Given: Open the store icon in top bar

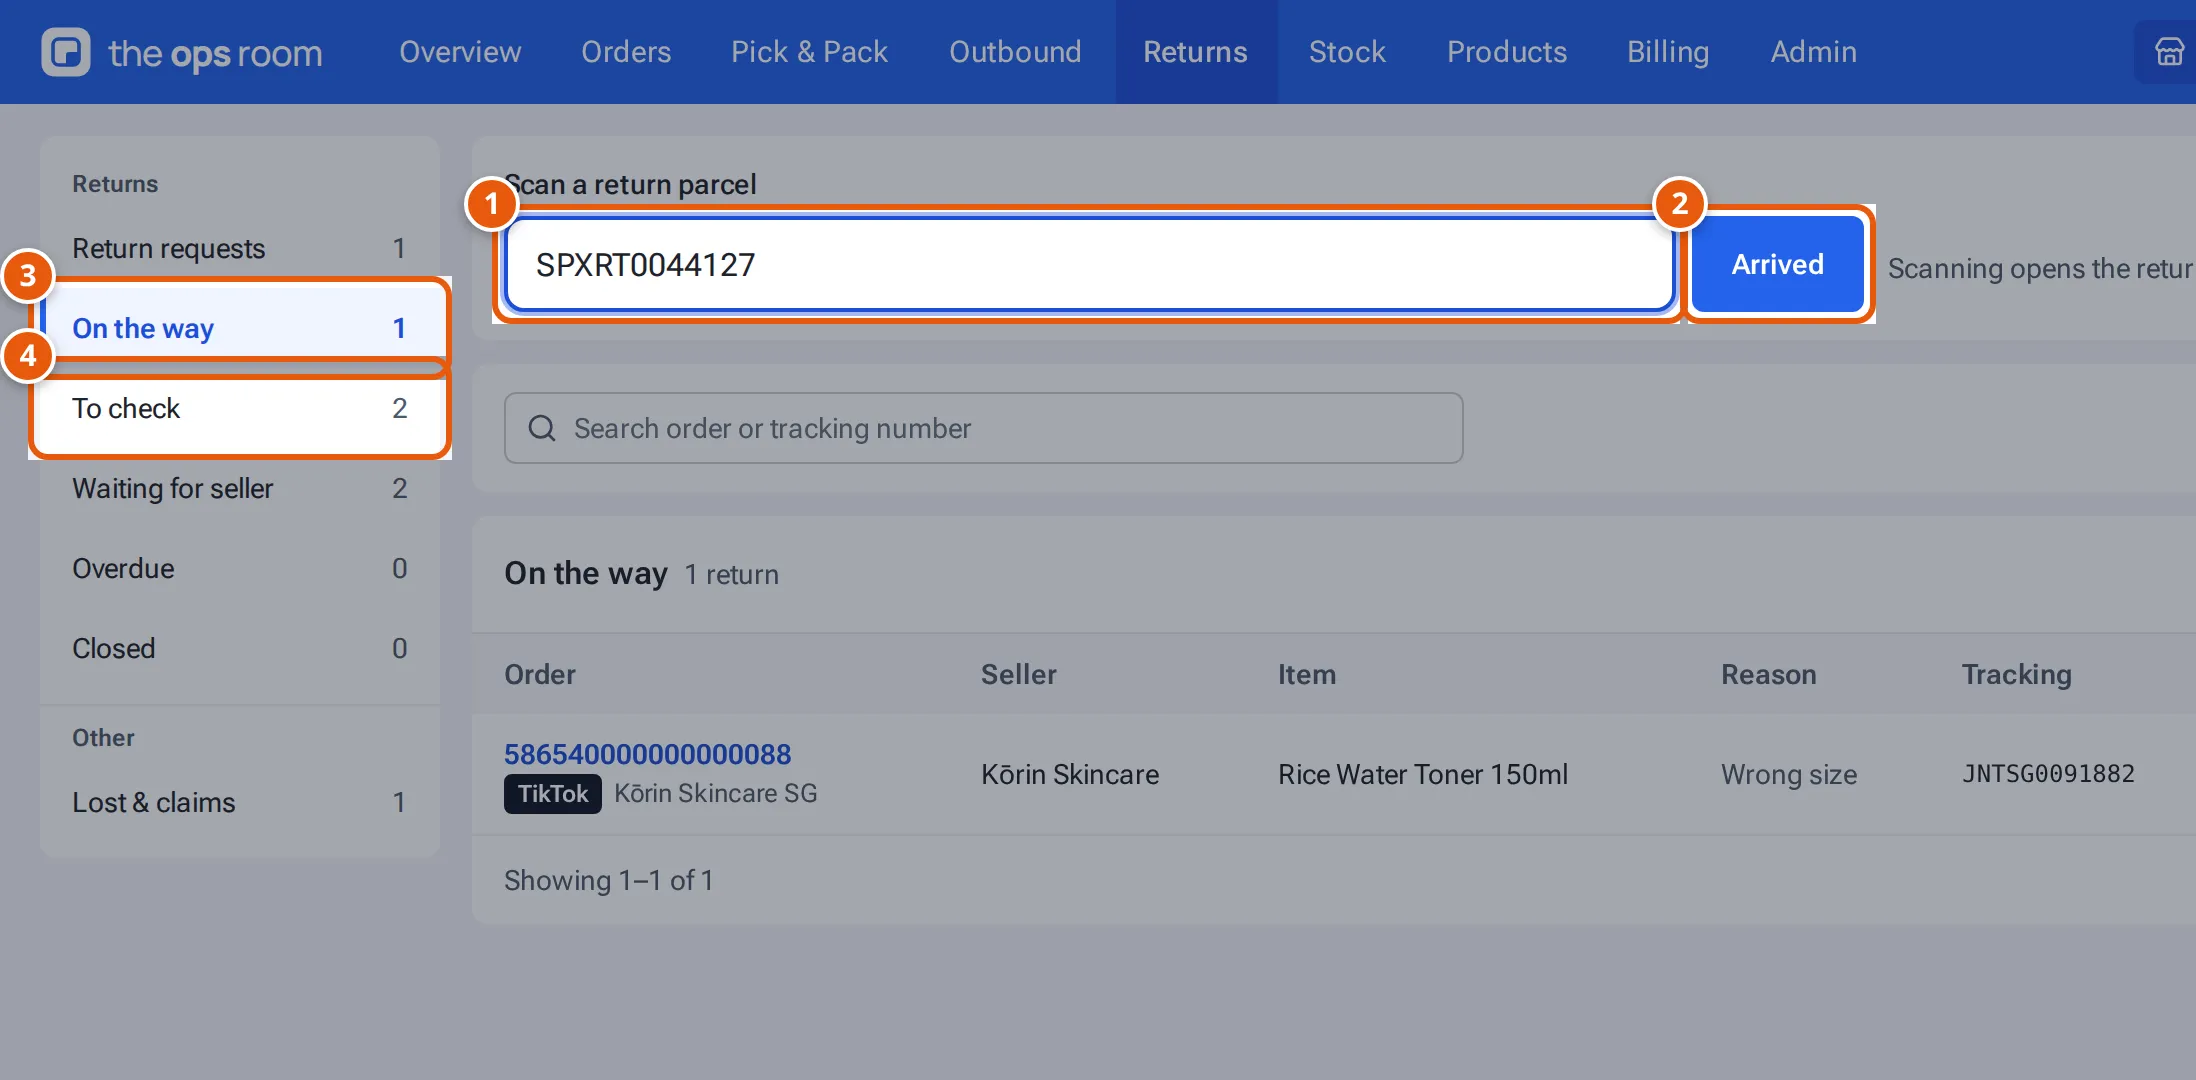Looking at the screenshot, I should click(2168, 52).
